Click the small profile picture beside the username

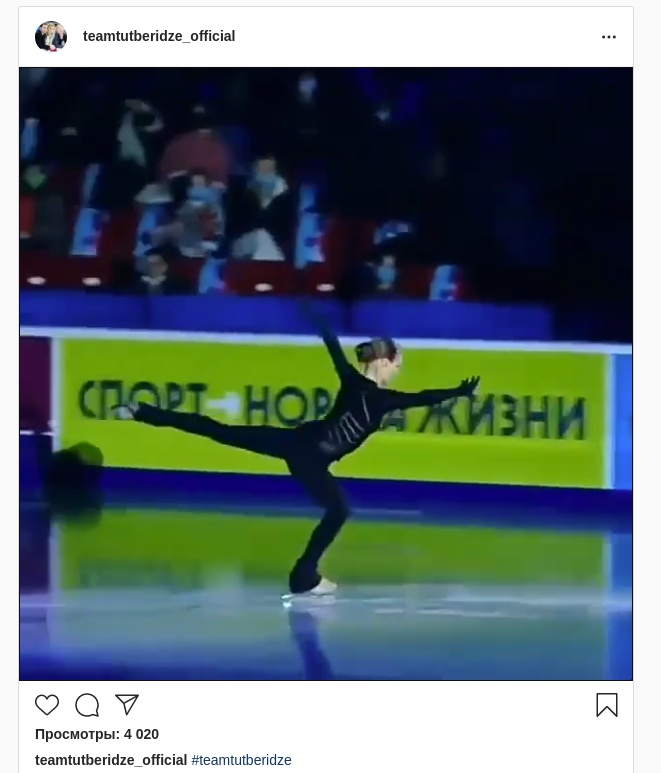point(51,36)
